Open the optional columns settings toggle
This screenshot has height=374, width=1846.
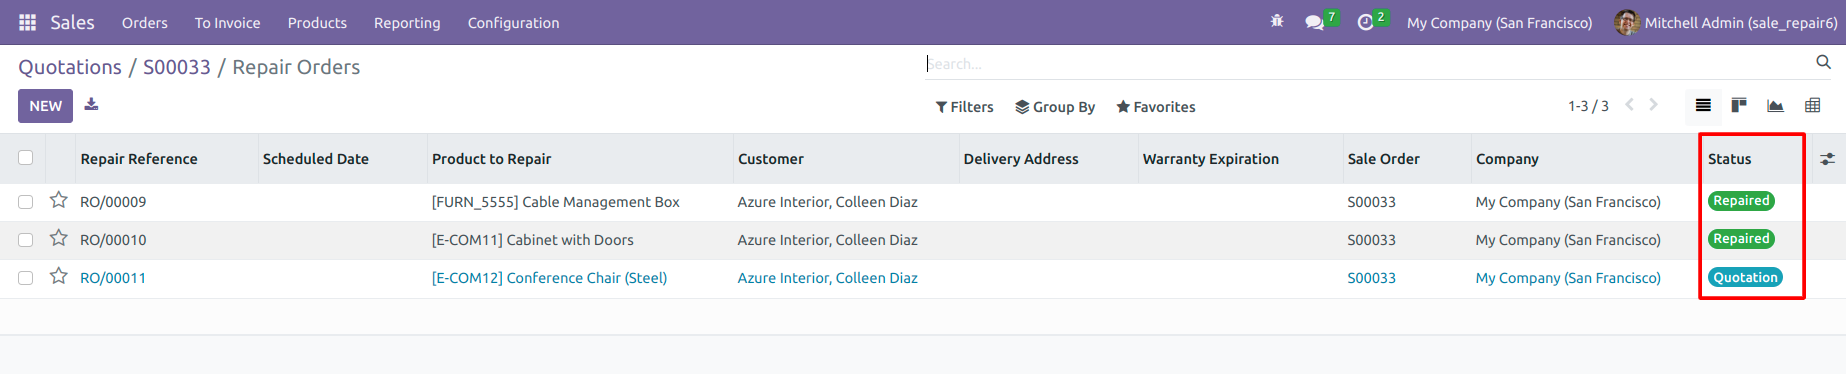click(1827, 159)
